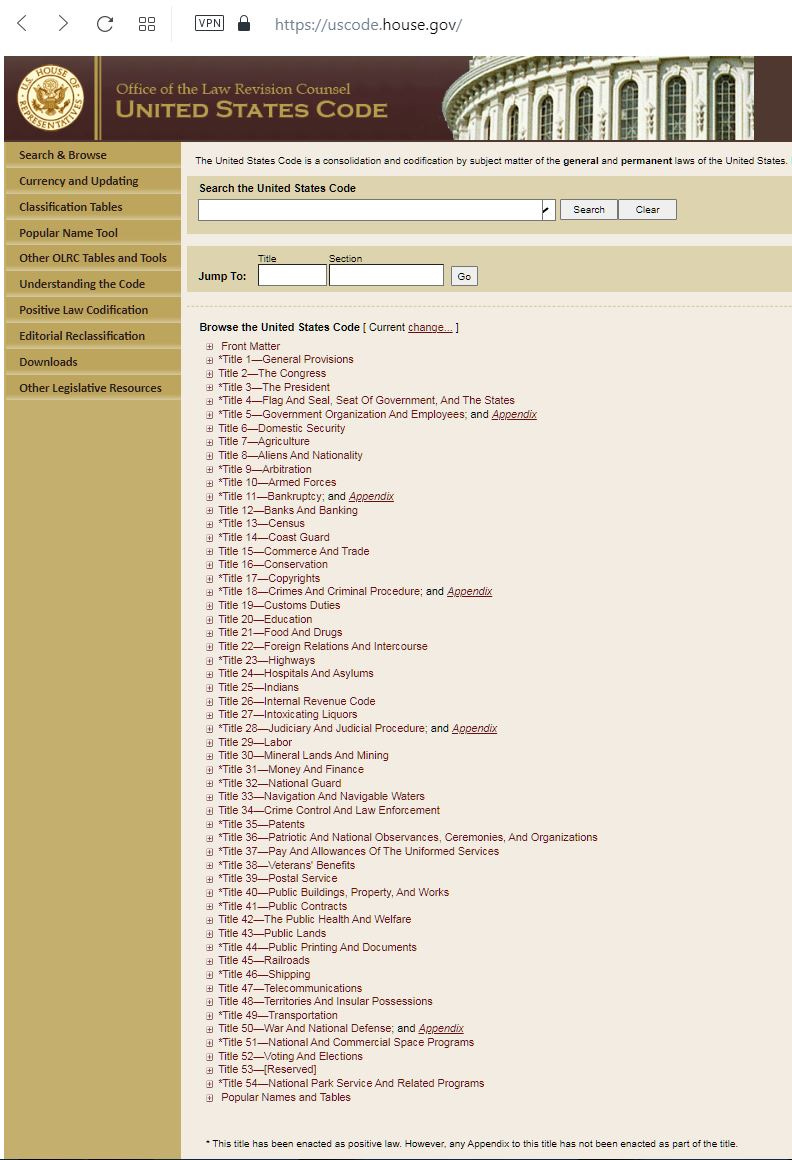The image size is (792, 1160).
Task: Click the United States Code banner title
Action: [251, 109]
